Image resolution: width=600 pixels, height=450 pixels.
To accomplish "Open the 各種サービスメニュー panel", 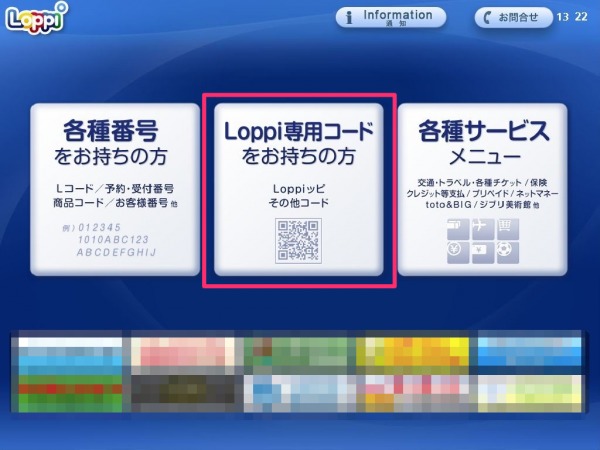I will click(x=482, y=189).
